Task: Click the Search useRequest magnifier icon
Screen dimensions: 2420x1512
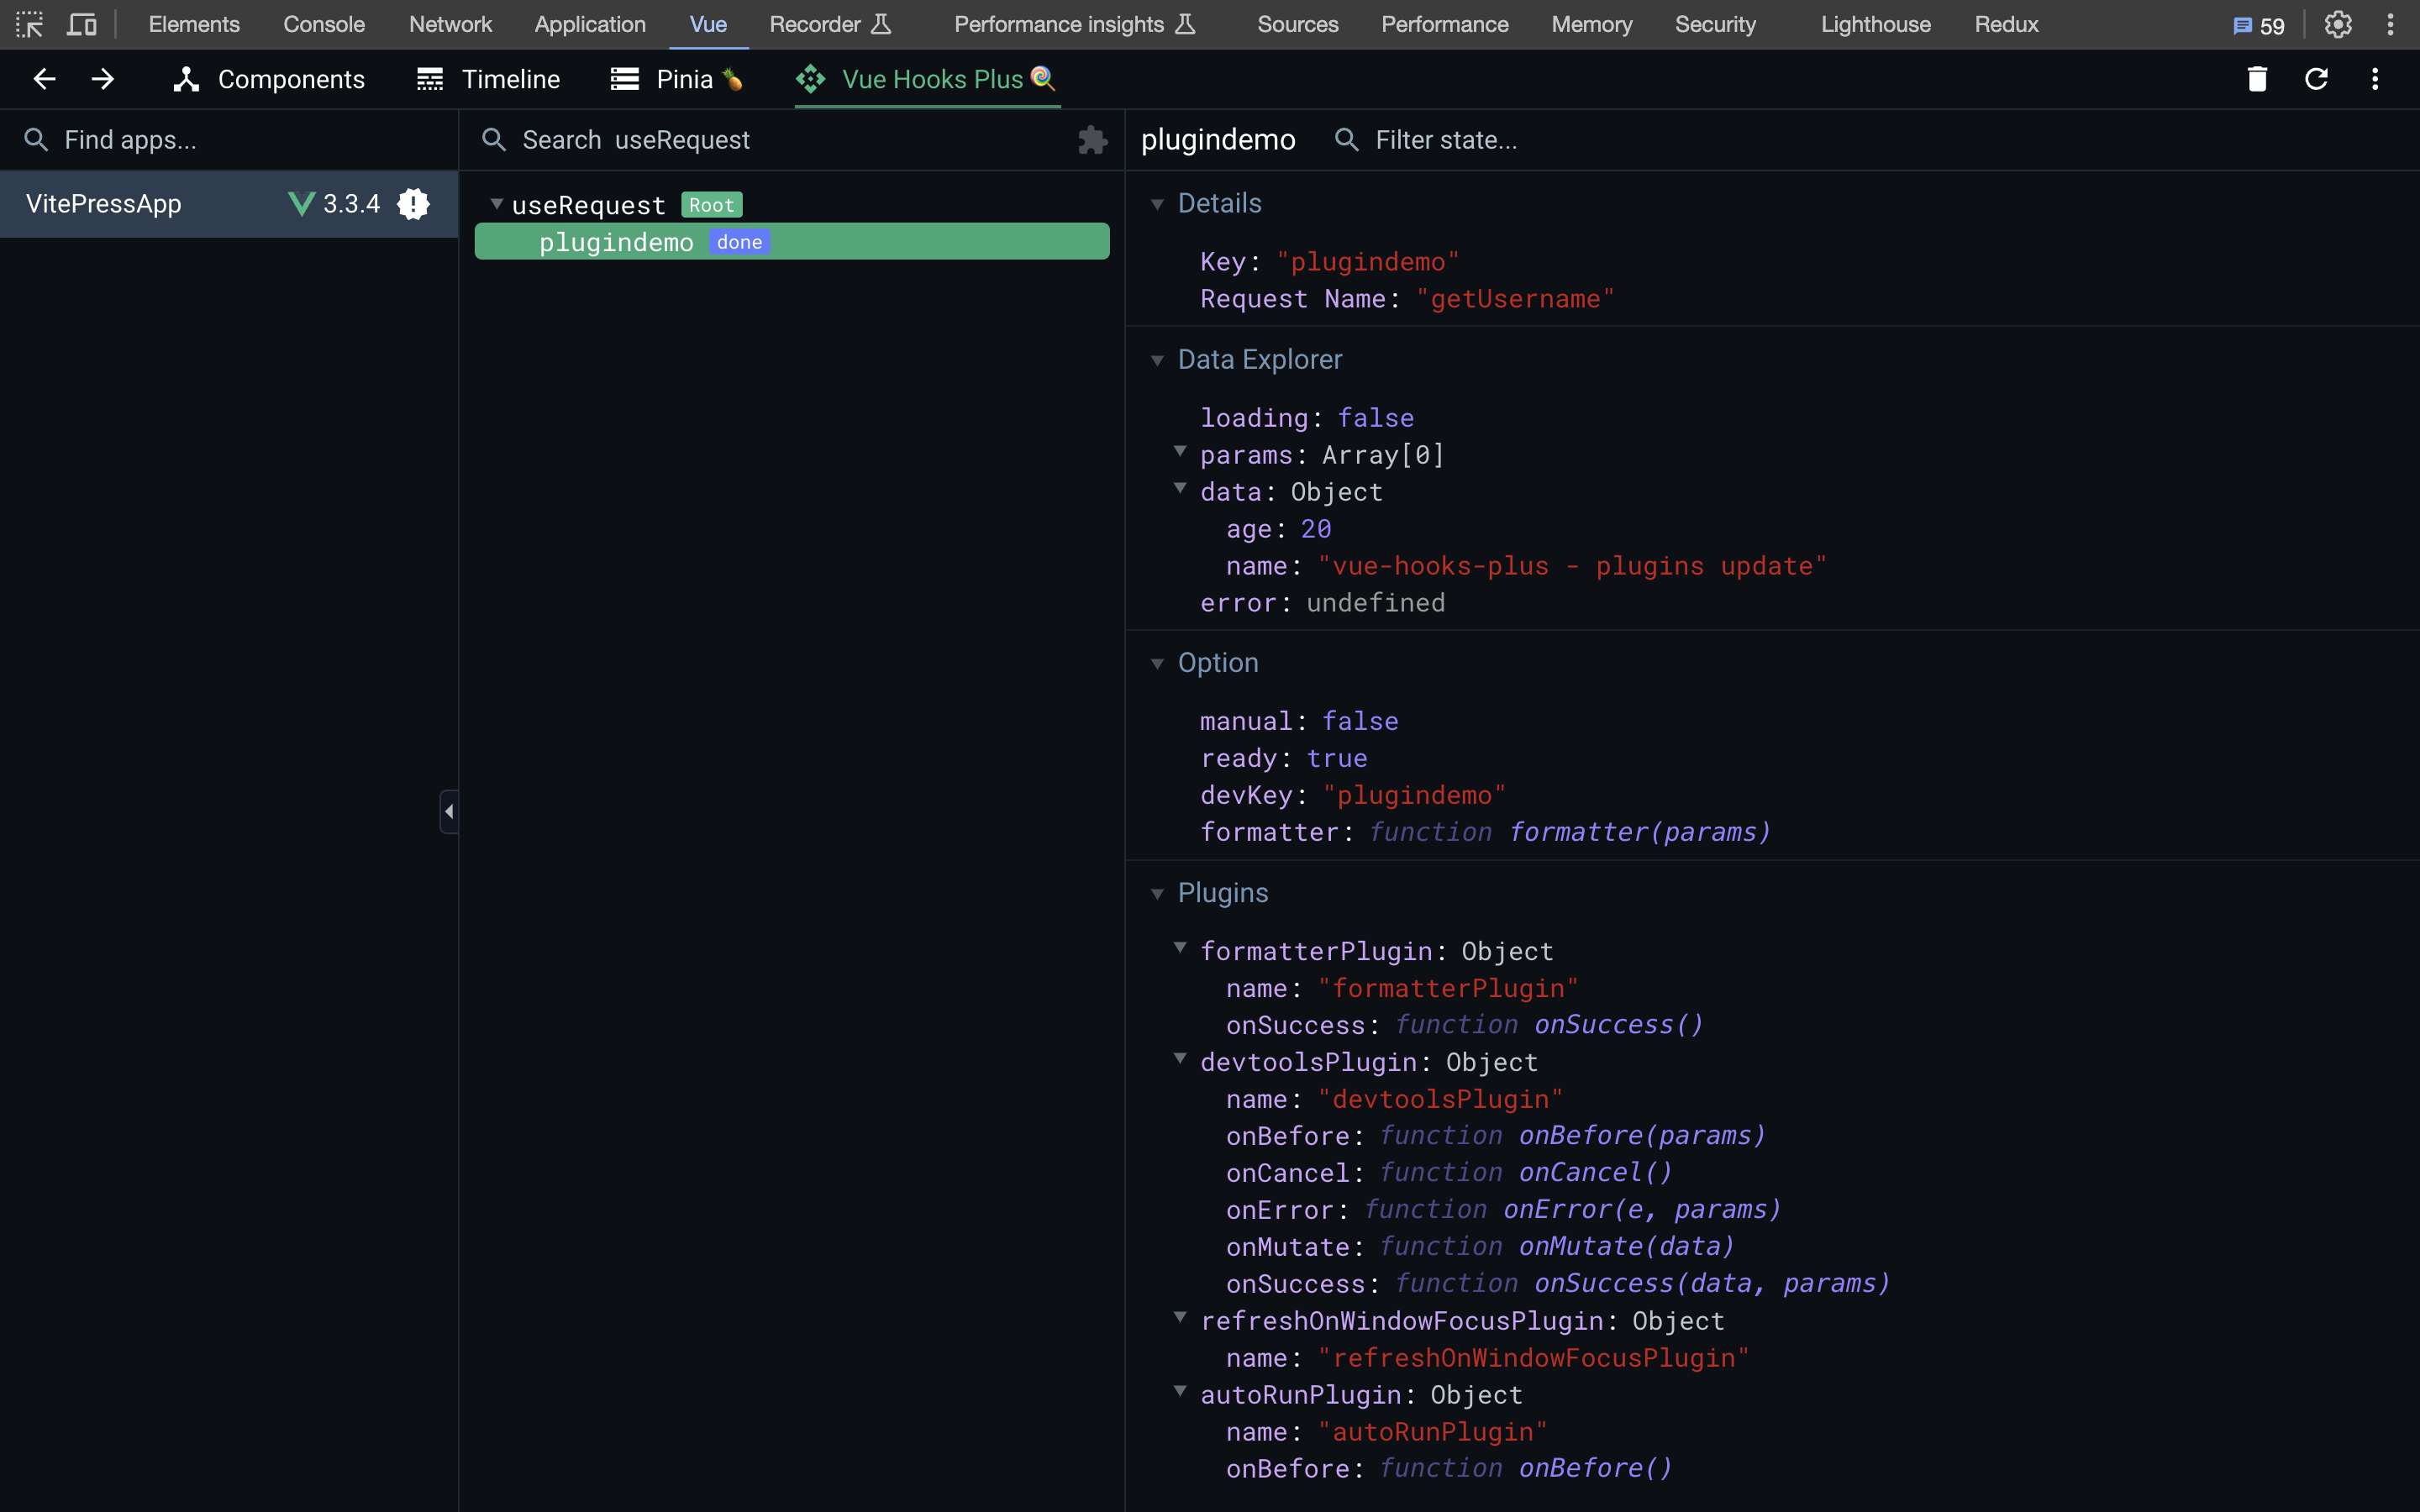Action: 494,140
